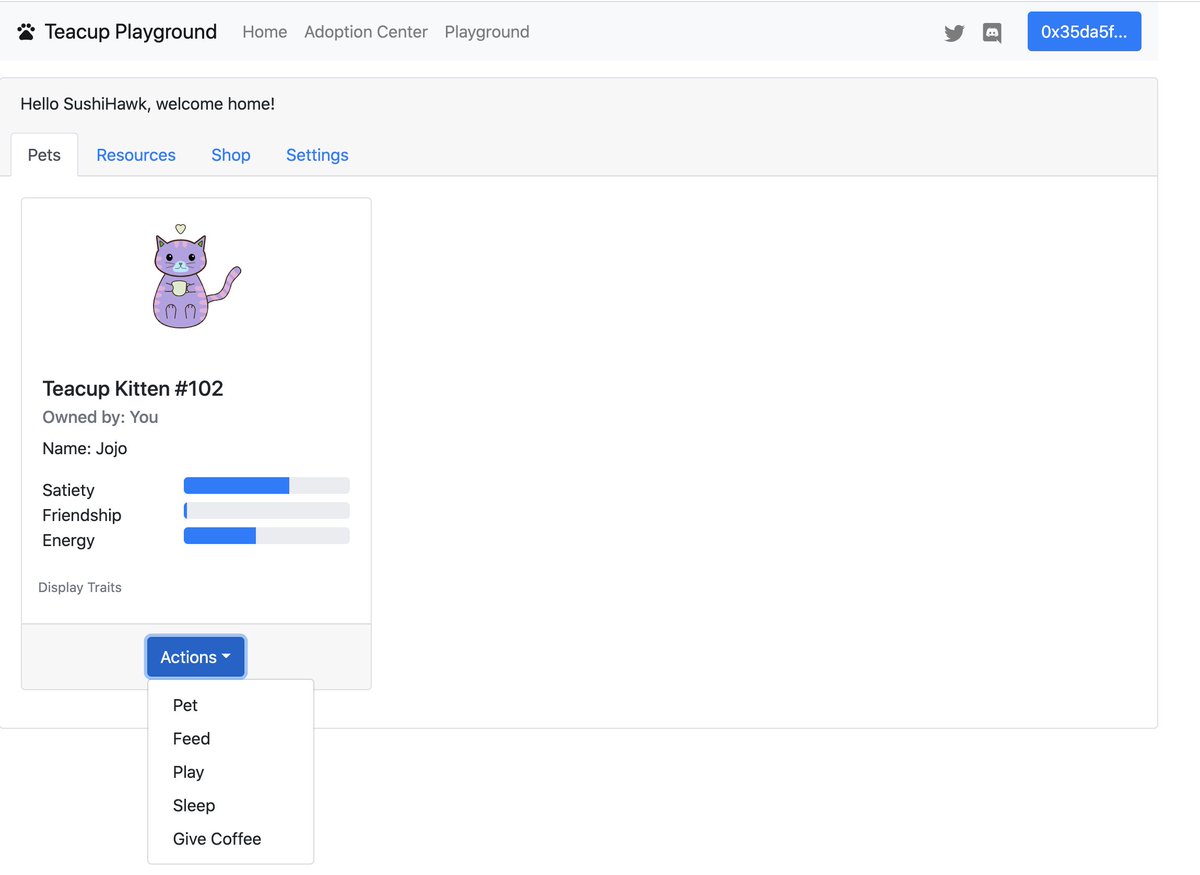Click the 'Hello SushiHawk, welcome home!' greeting
This screenshot has width=1200, height=875.
click(147, 104)
